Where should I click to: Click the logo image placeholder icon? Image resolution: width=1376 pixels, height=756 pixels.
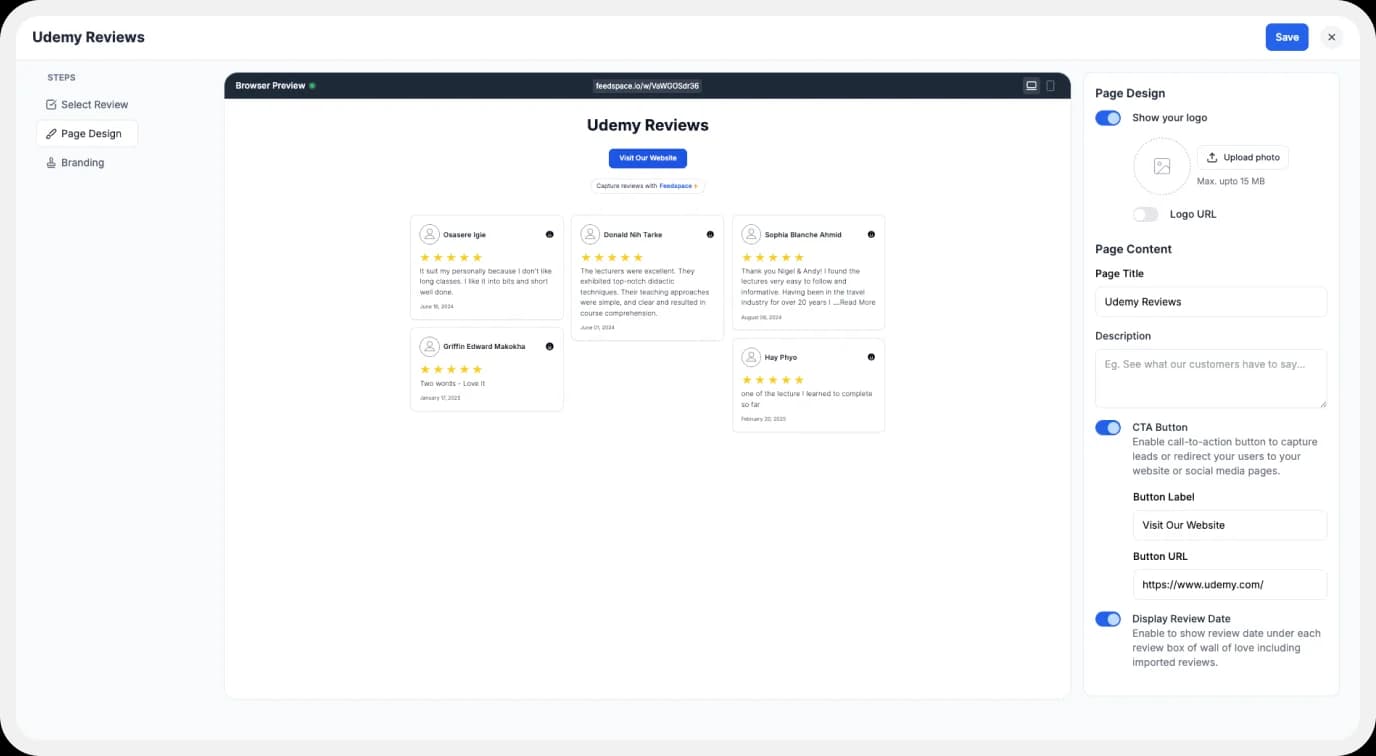(1161, 166)
